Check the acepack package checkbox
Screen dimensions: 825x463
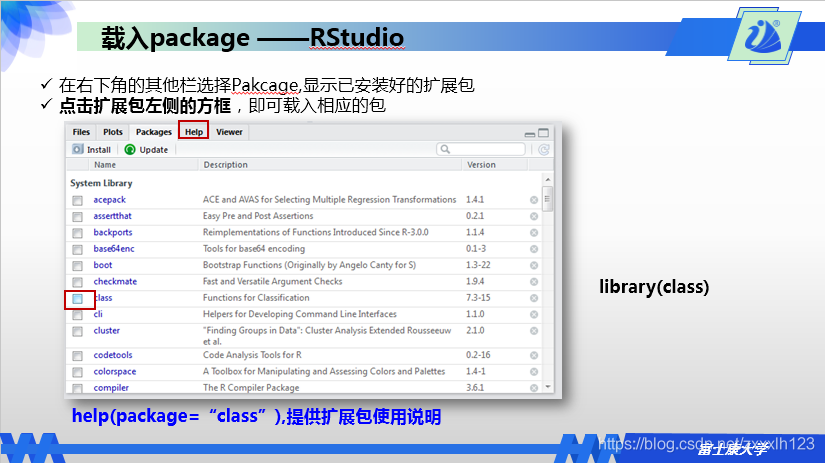(x=77, y=200)
